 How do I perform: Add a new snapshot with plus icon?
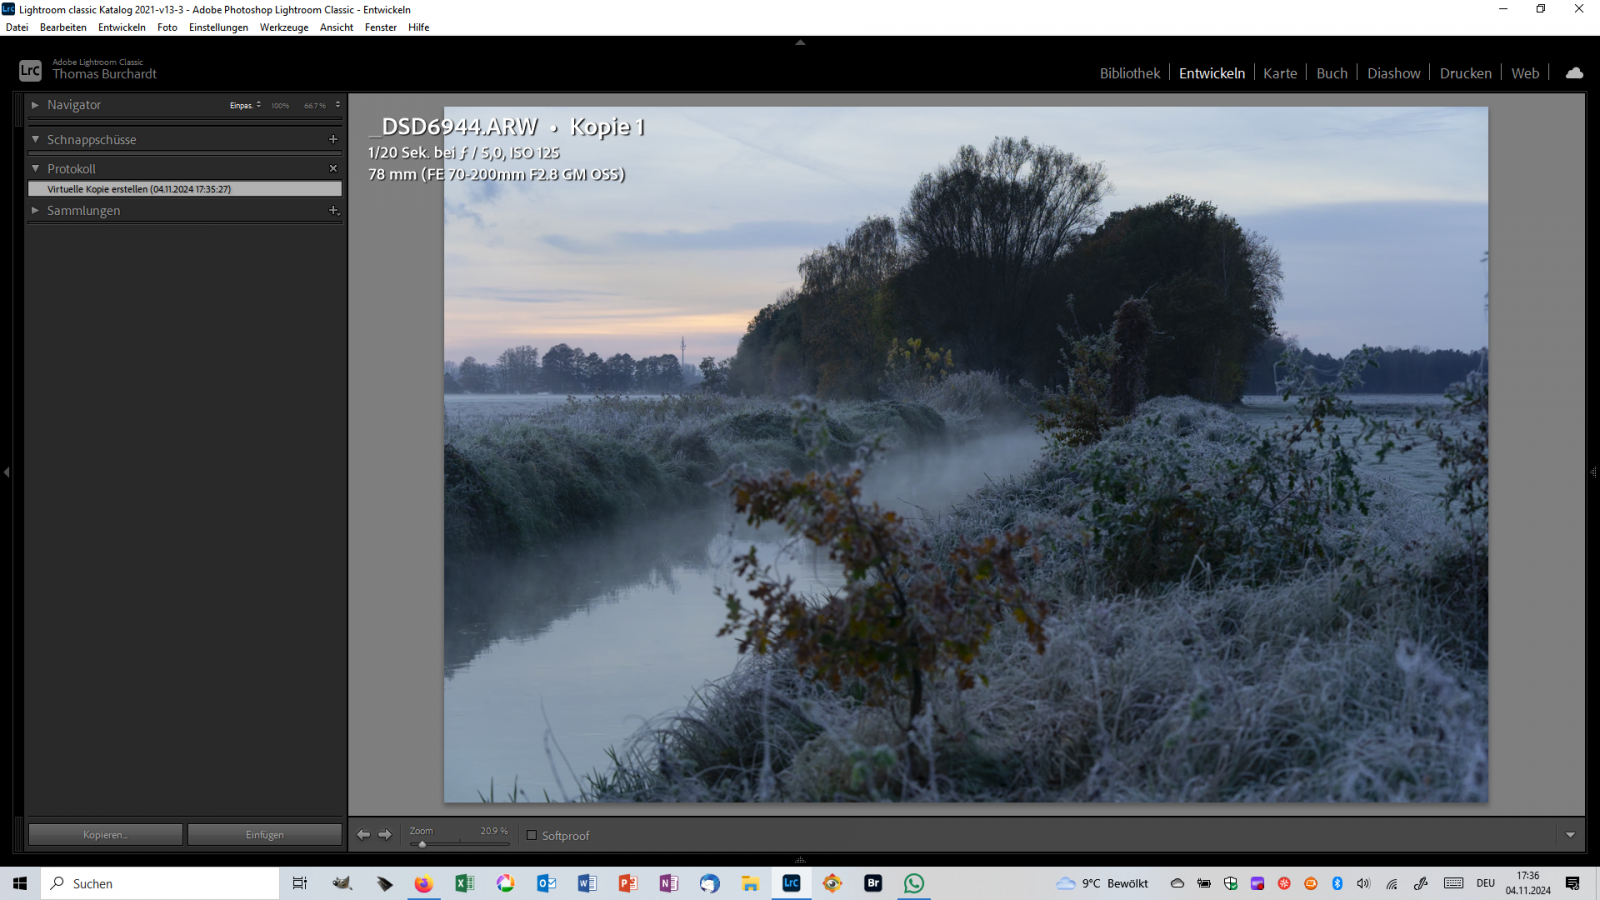(x=333, y=139)
